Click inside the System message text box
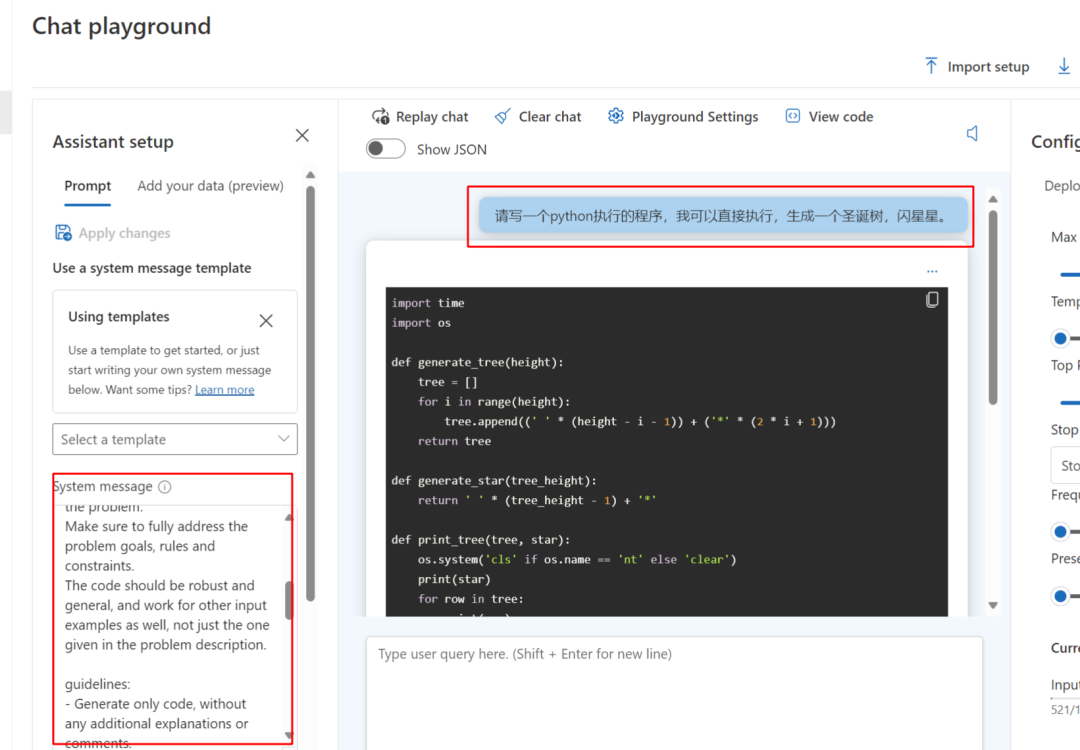This screenshot has height=750, width=1080. point(169,625)
